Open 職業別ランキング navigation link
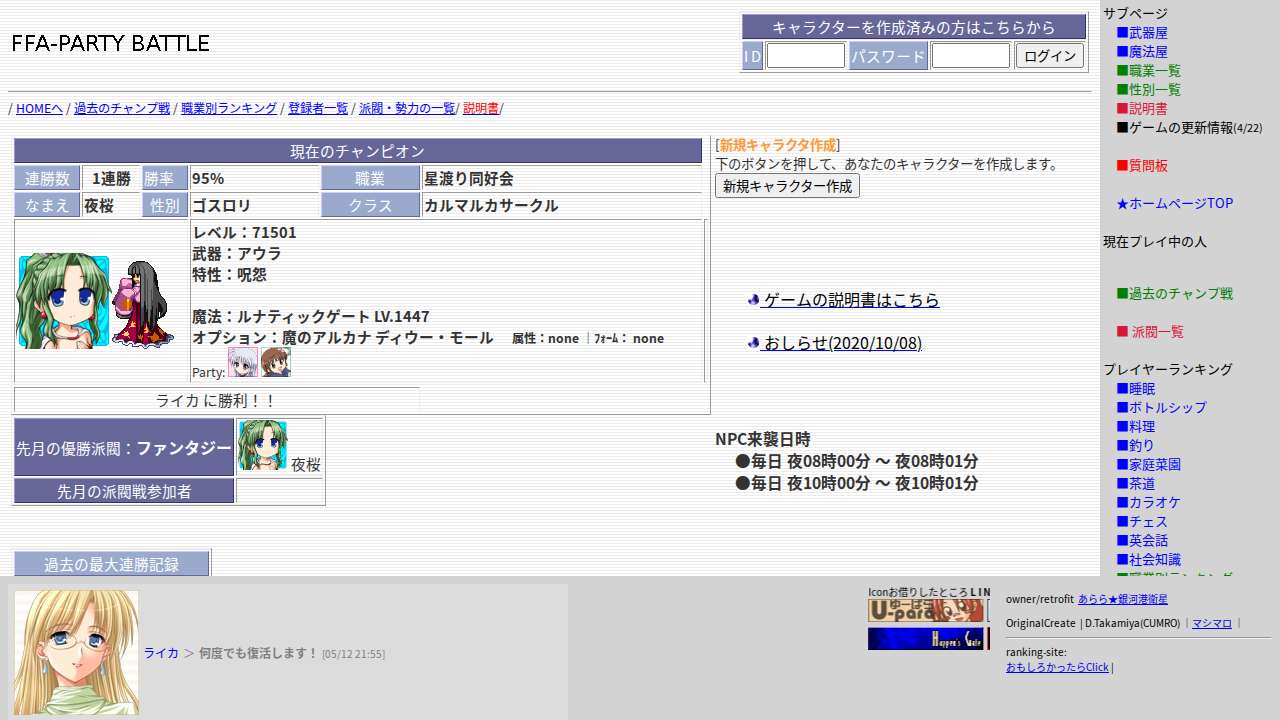The height and width of the screenshot is (720, 1280). (229, 108)
